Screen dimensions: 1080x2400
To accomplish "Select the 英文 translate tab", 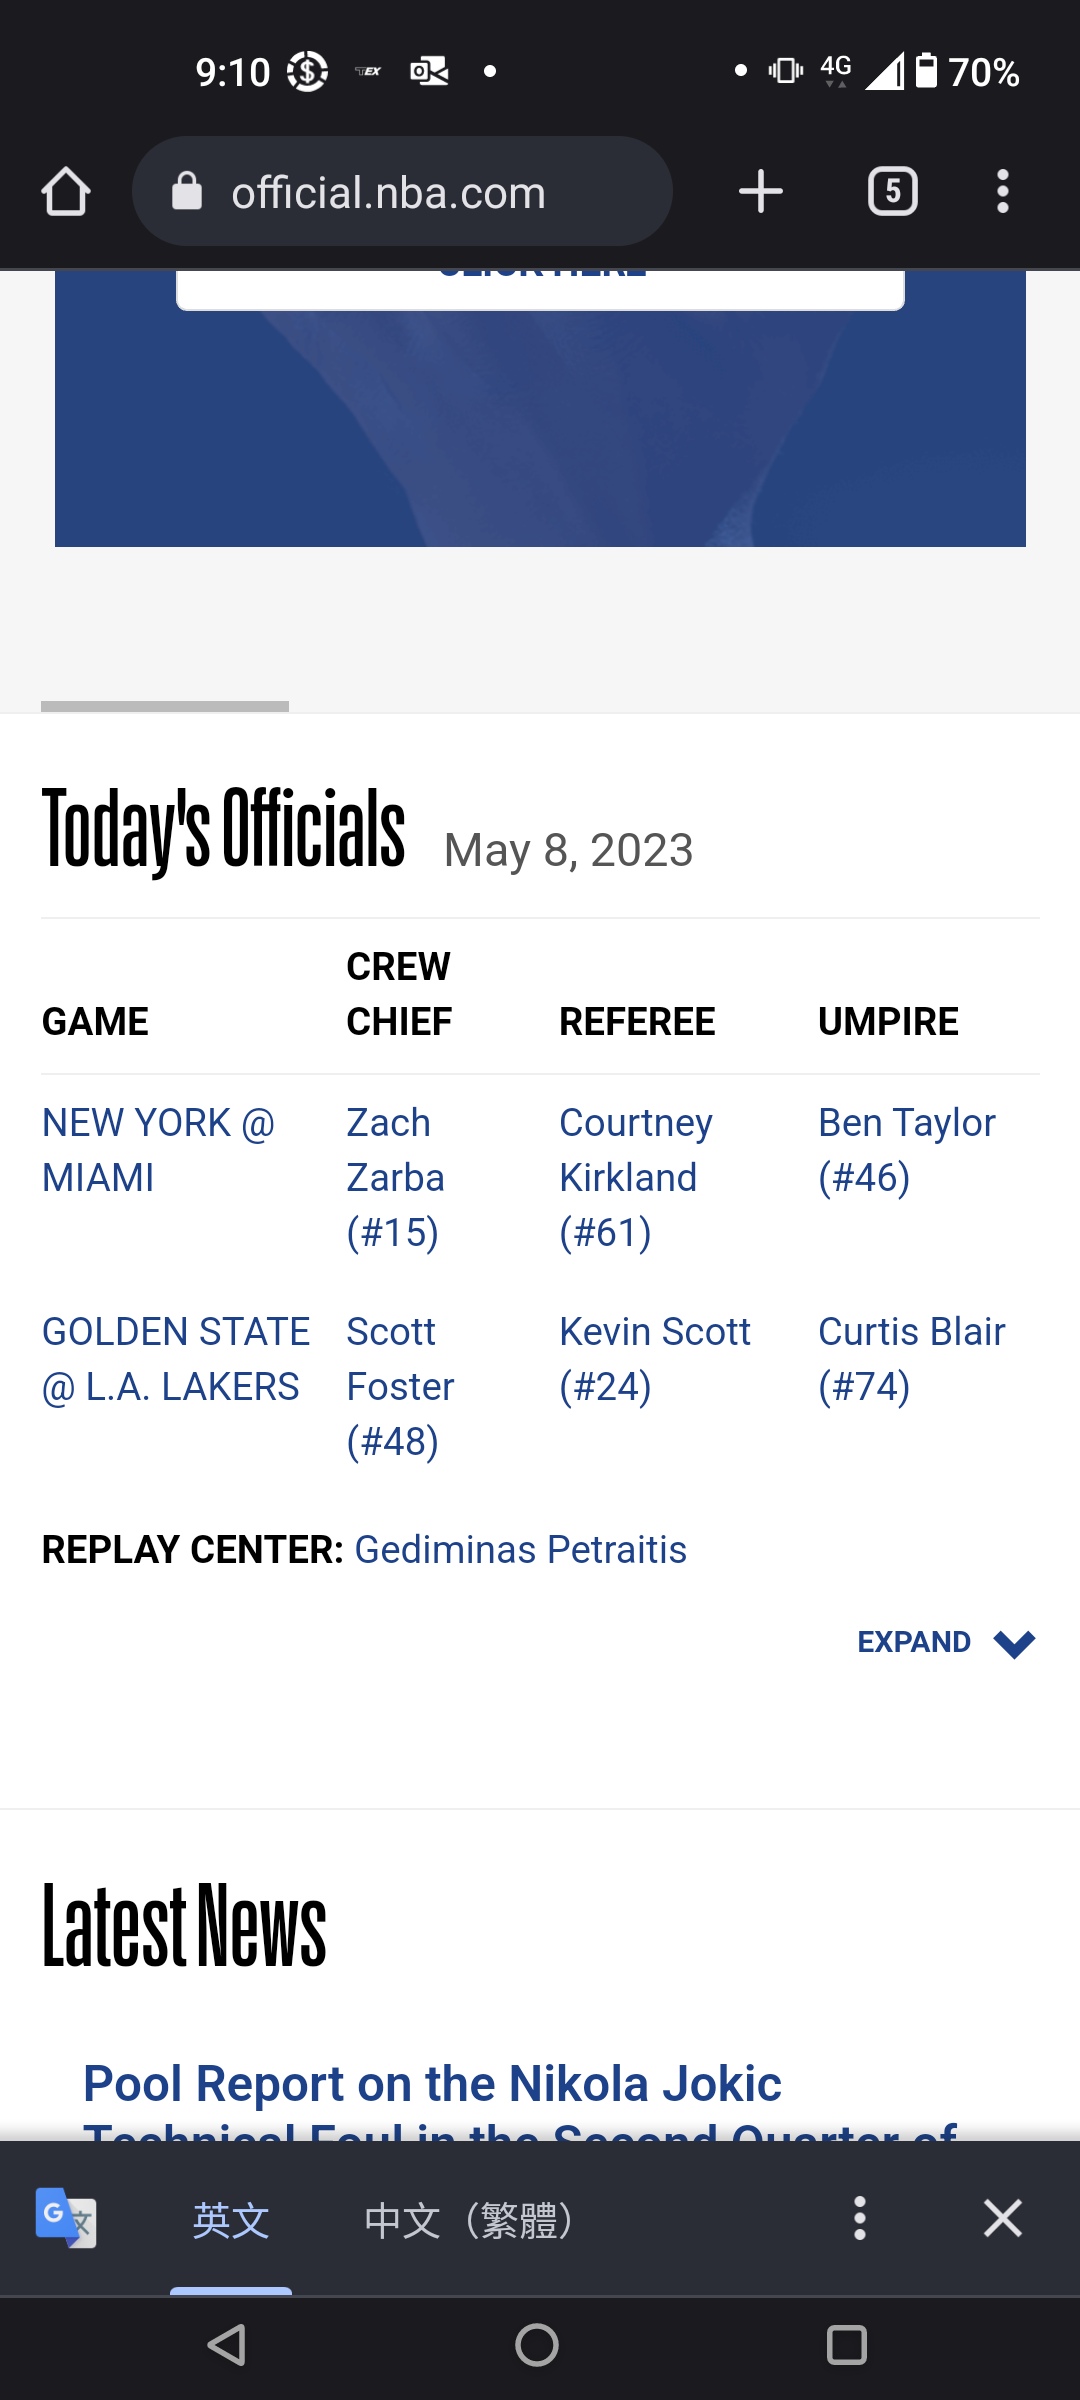I will (231, 2220).
